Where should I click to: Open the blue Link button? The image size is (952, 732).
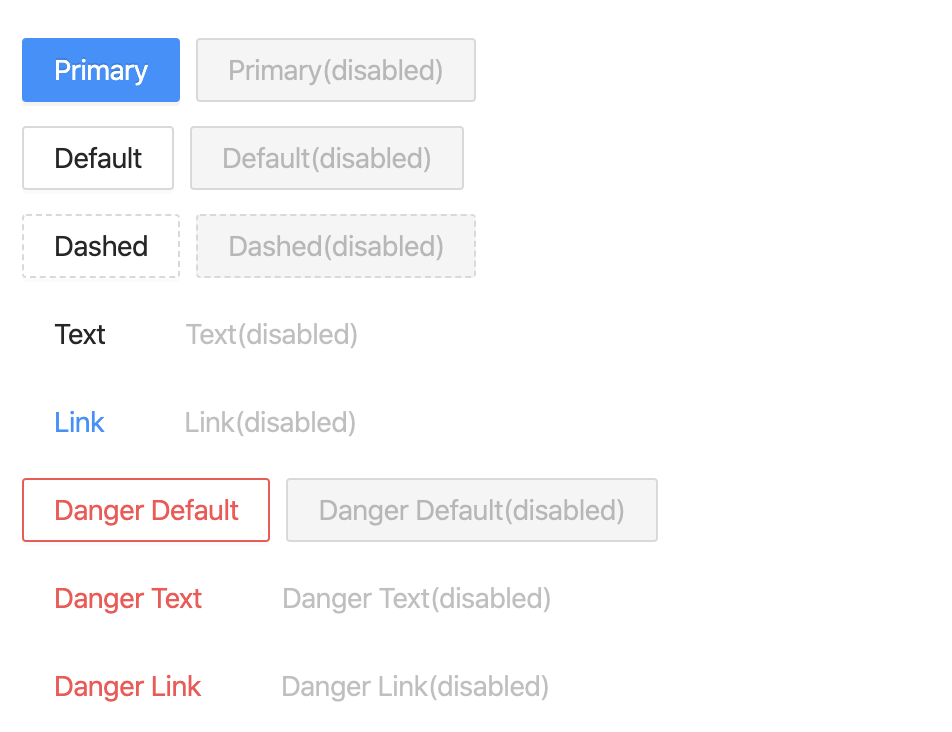[80, 422]
